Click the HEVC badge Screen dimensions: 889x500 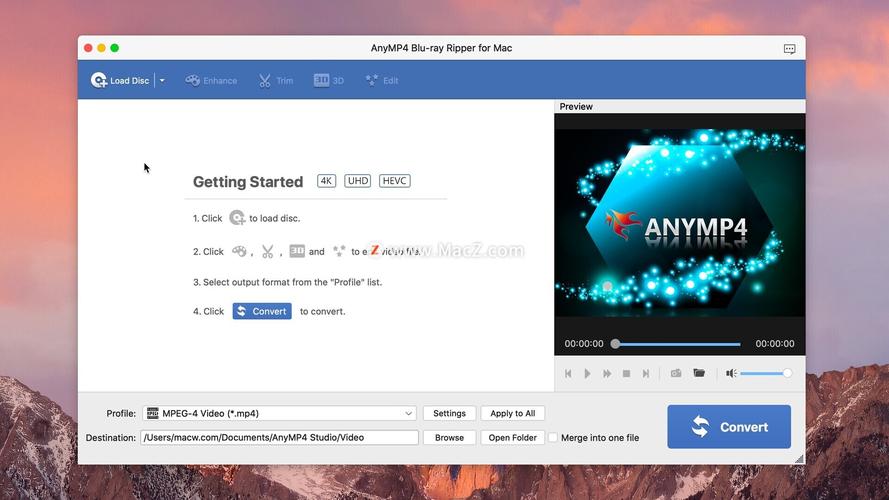[395, 181]
